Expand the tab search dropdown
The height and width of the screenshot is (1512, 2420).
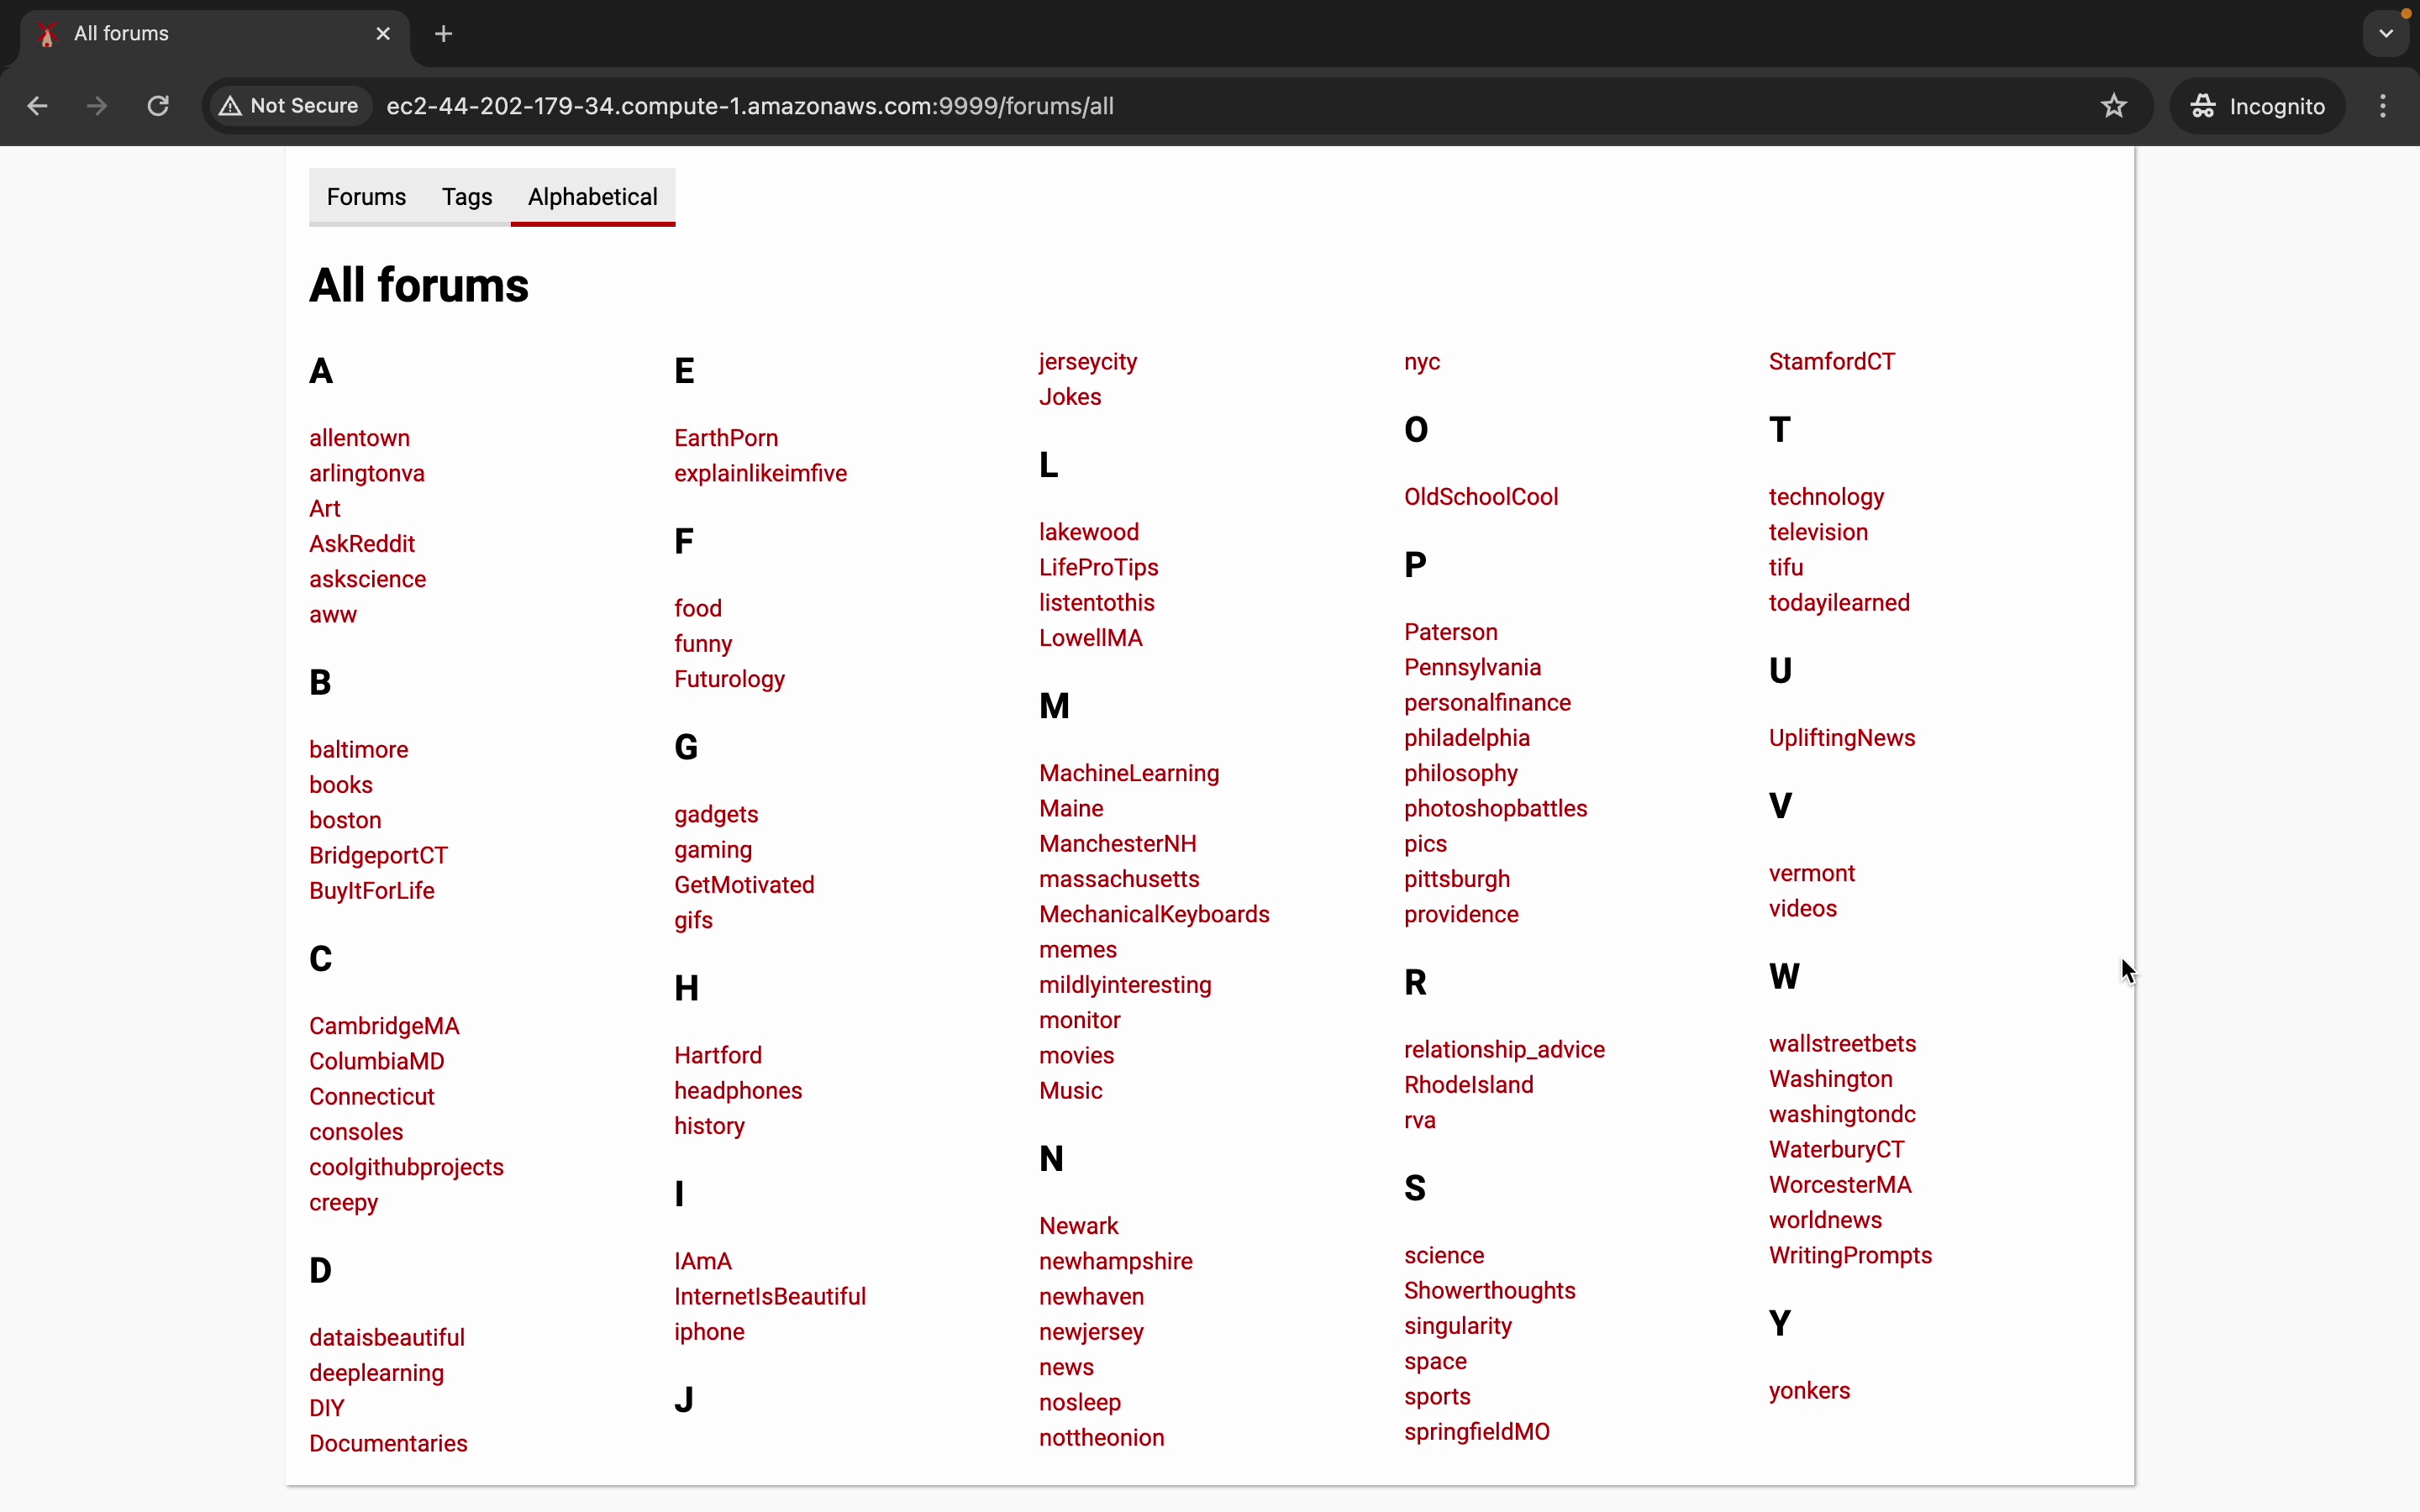(x=2386, y=34)
